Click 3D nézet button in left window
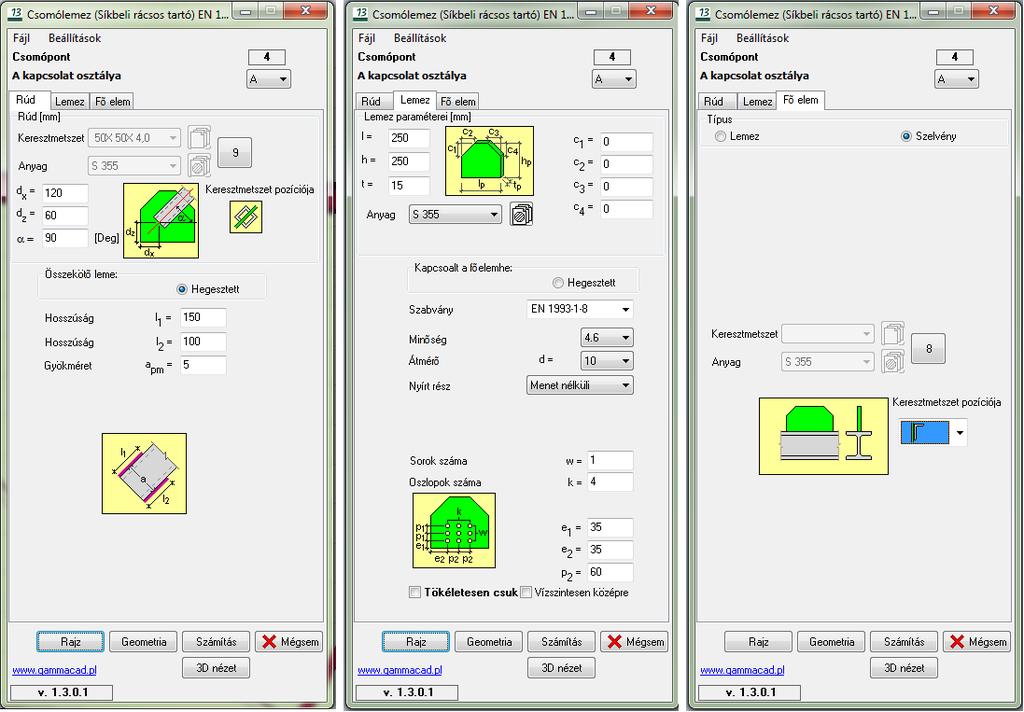 click(216, 668)
